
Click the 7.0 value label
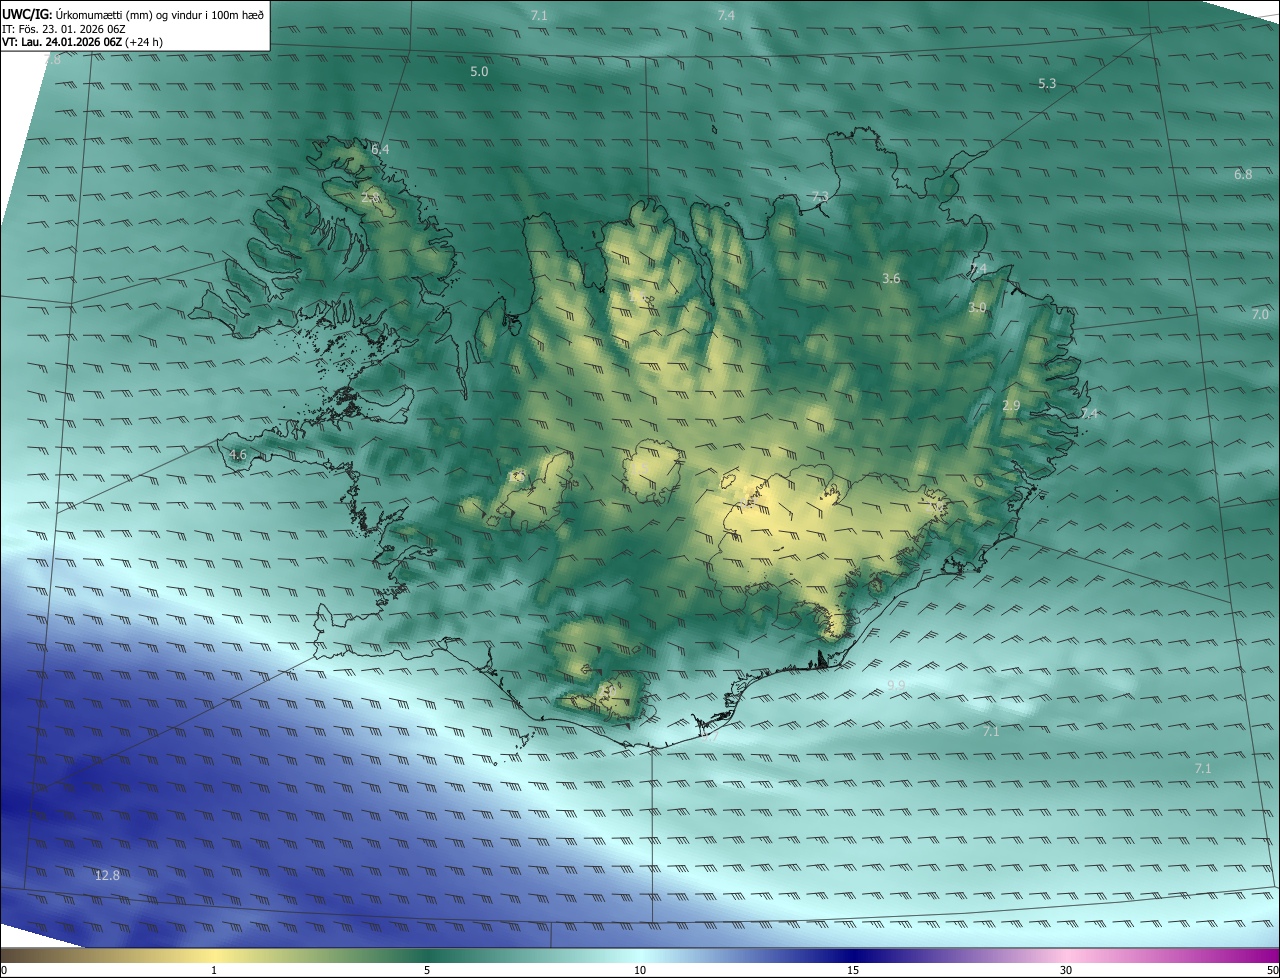(1260, 314)
